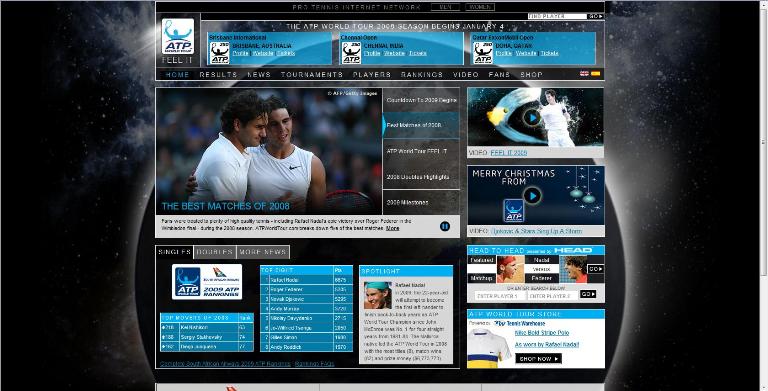Open the TOURNAMENTS menu
This screenshot has height=391, width=768.
coord(312,74)
